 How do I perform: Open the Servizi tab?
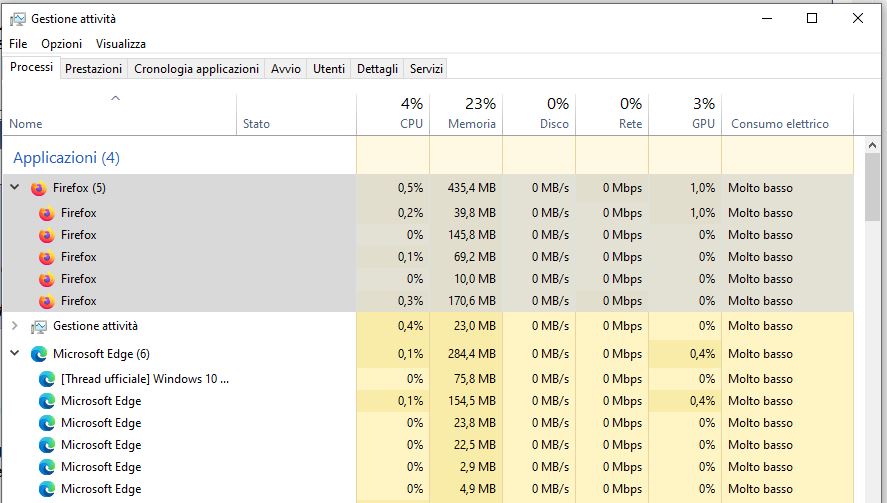426,68
